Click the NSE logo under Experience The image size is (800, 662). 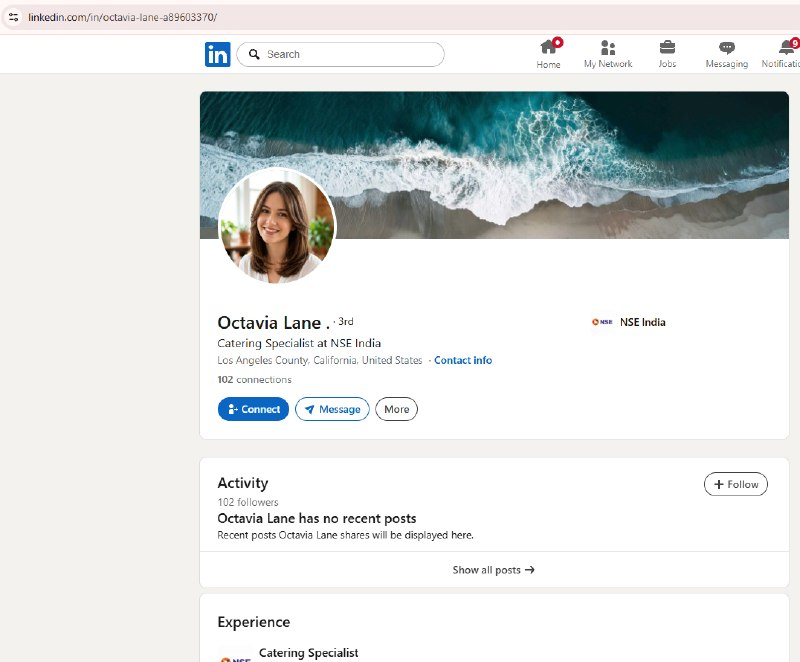pyautogui.click(x=235, y=657)
